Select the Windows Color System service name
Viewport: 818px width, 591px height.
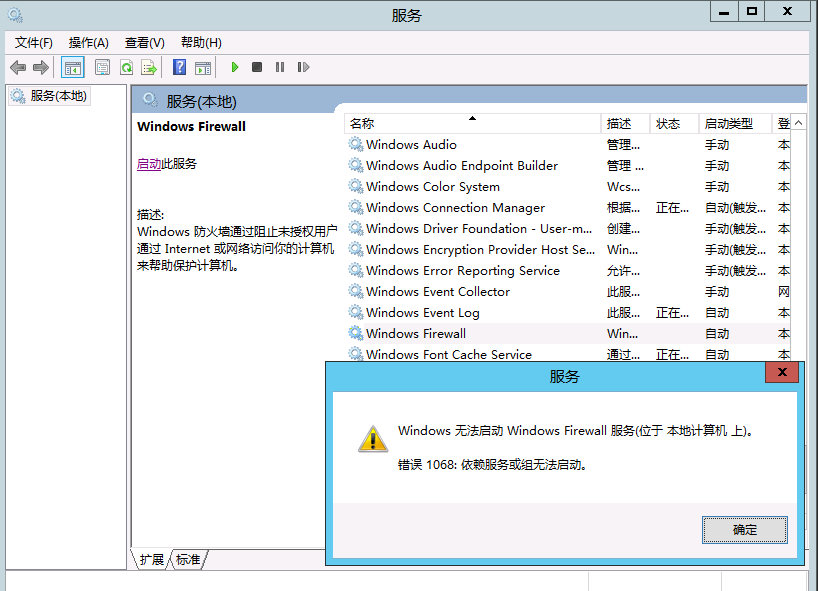[432, 186]
